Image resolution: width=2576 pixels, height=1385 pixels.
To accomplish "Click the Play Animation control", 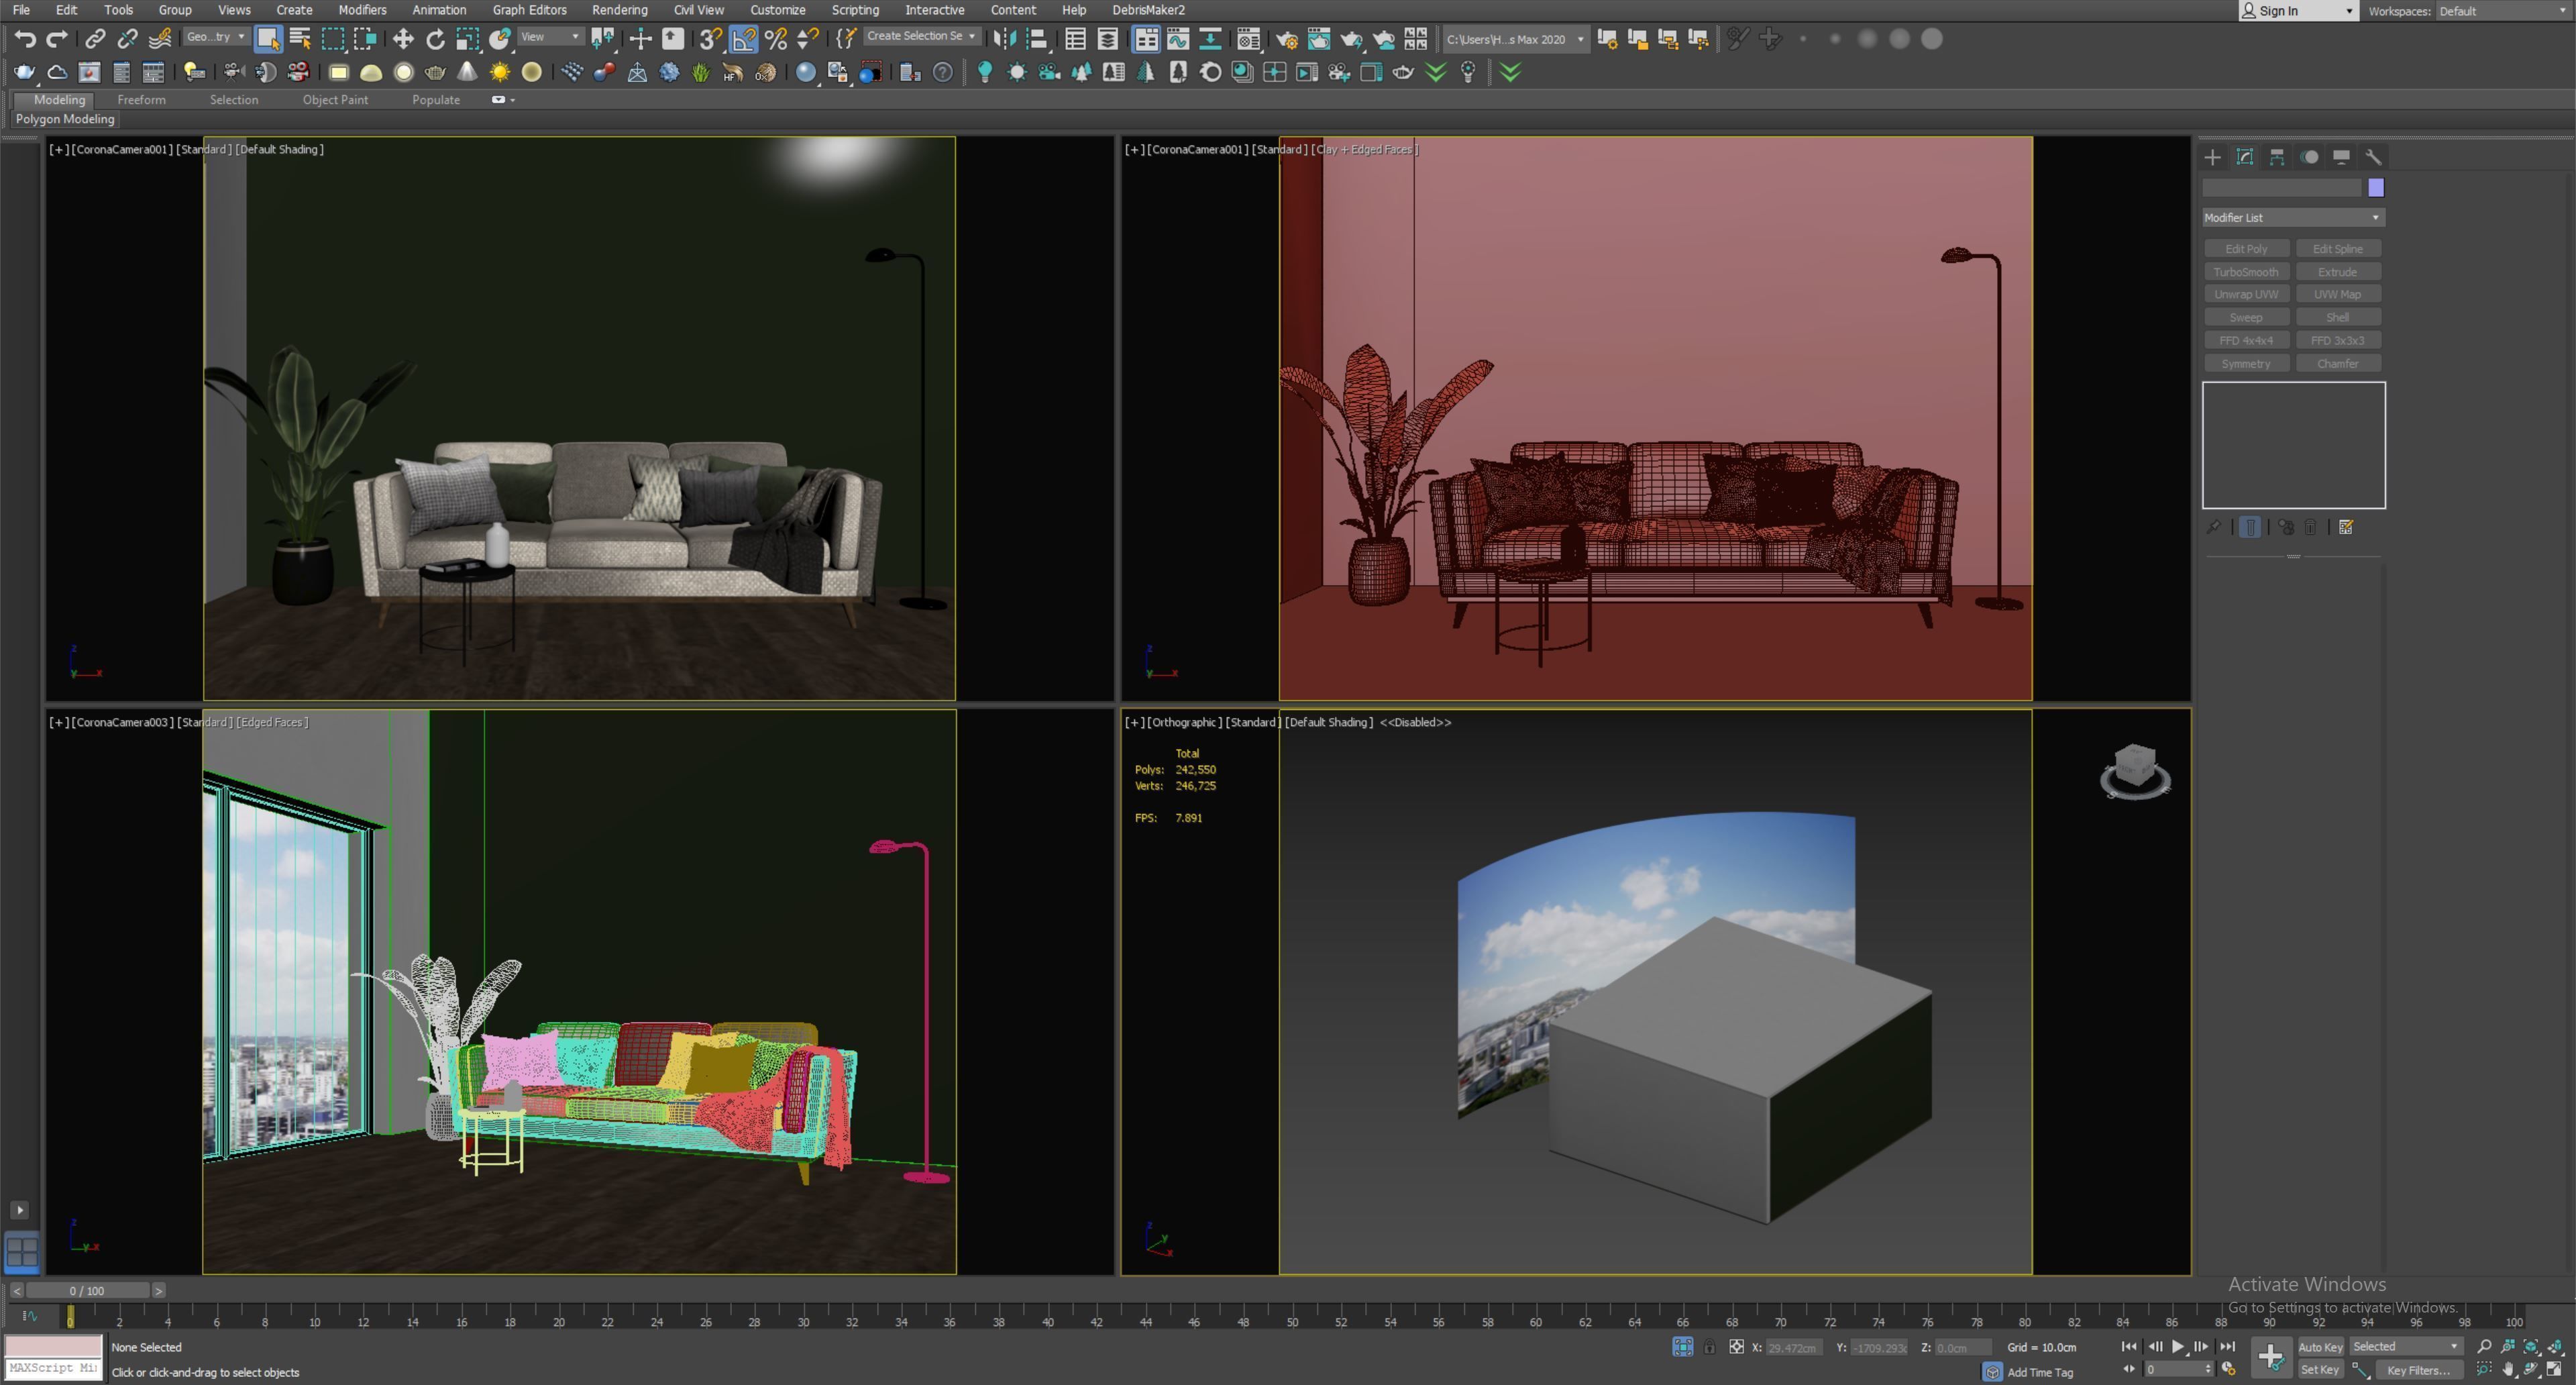I will coord(2176,1346).
